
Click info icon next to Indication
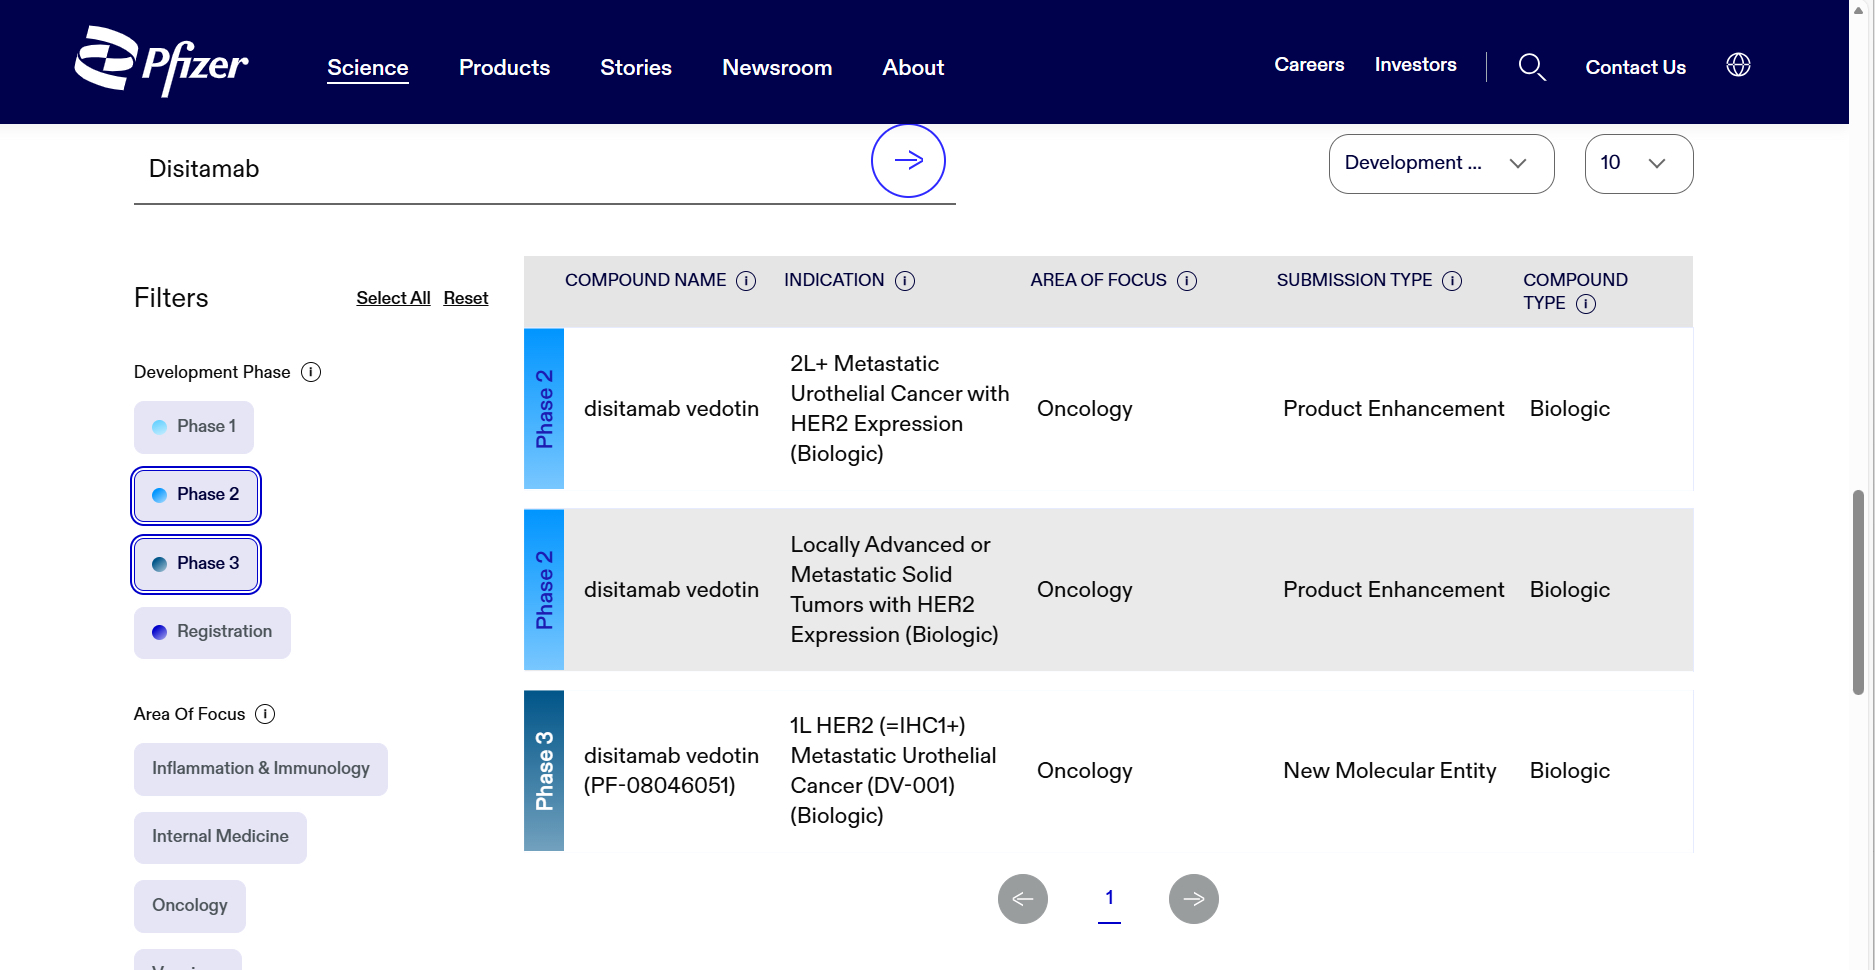click(x=905, y=281)
